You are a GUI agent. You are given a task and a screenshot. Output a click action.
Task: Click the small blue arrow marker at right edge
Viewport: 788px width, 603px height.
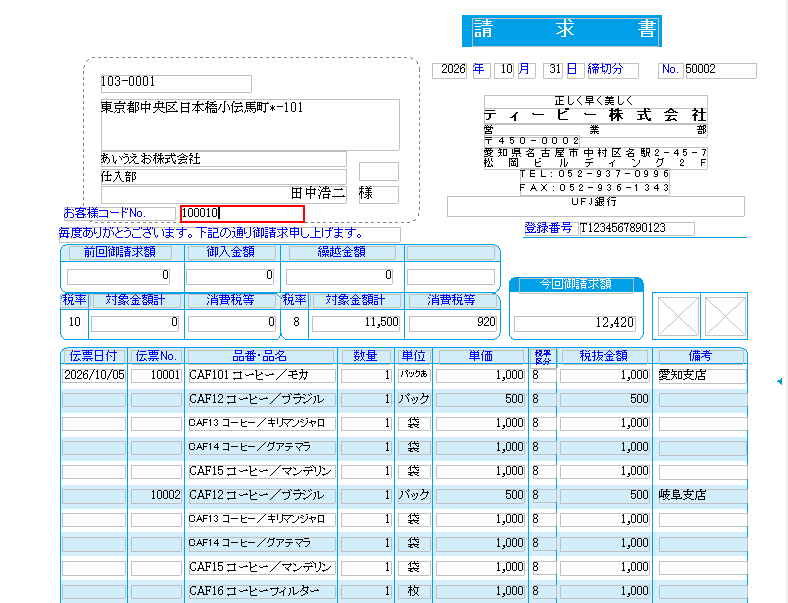tap(779, 382)
